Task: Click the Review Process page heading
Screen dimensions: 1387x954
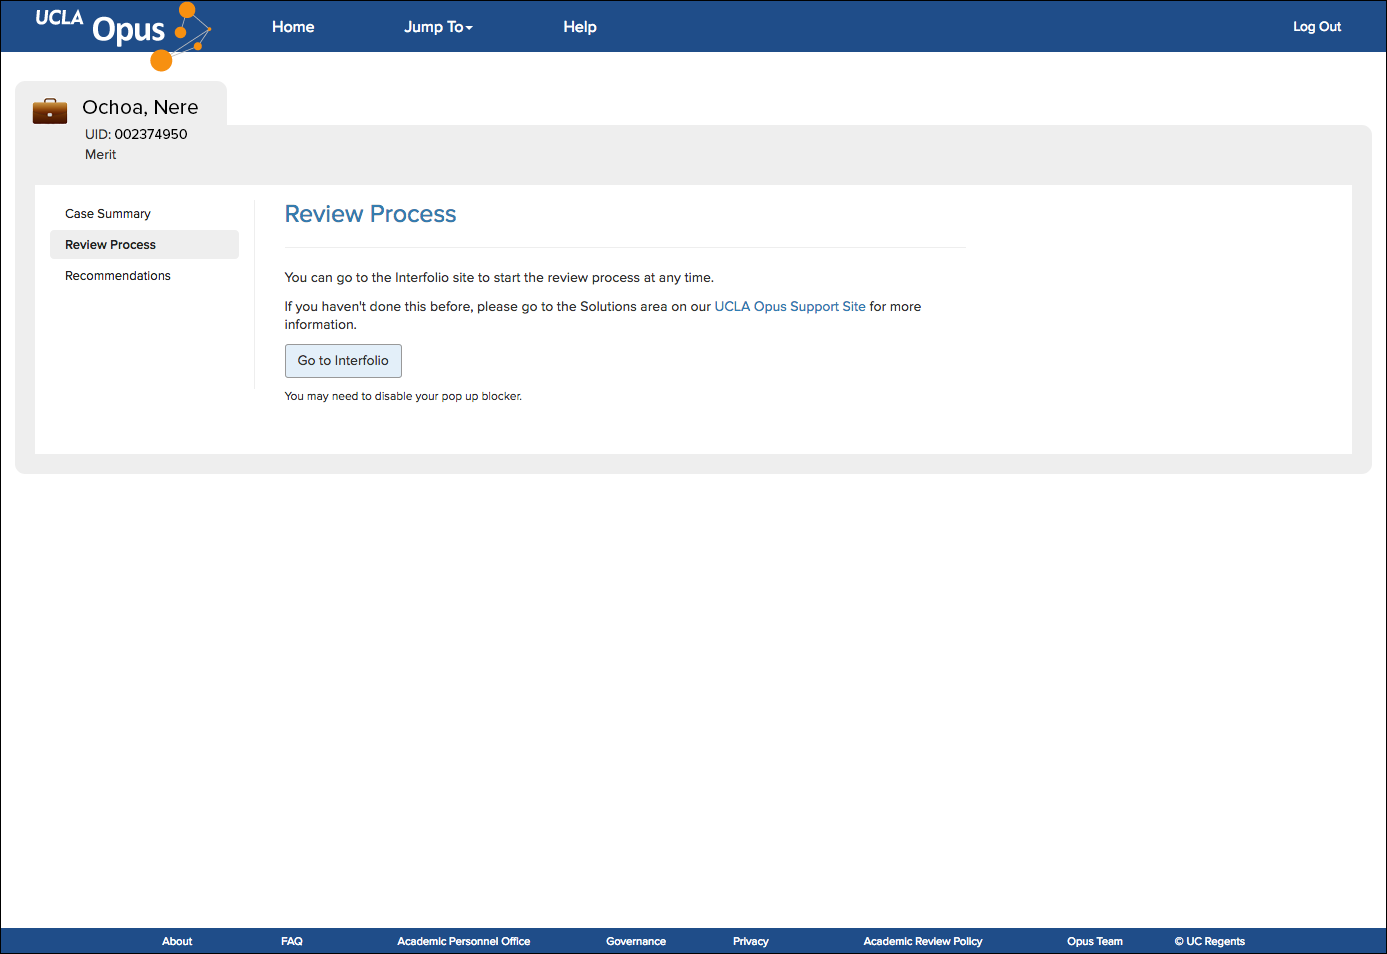Action: [x=371, y=214]
